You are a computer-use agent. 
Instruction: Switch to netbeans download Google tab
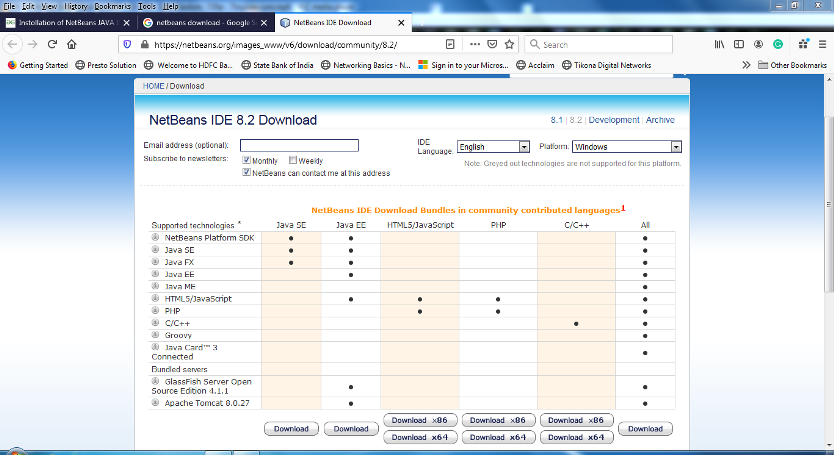[206, 23]
